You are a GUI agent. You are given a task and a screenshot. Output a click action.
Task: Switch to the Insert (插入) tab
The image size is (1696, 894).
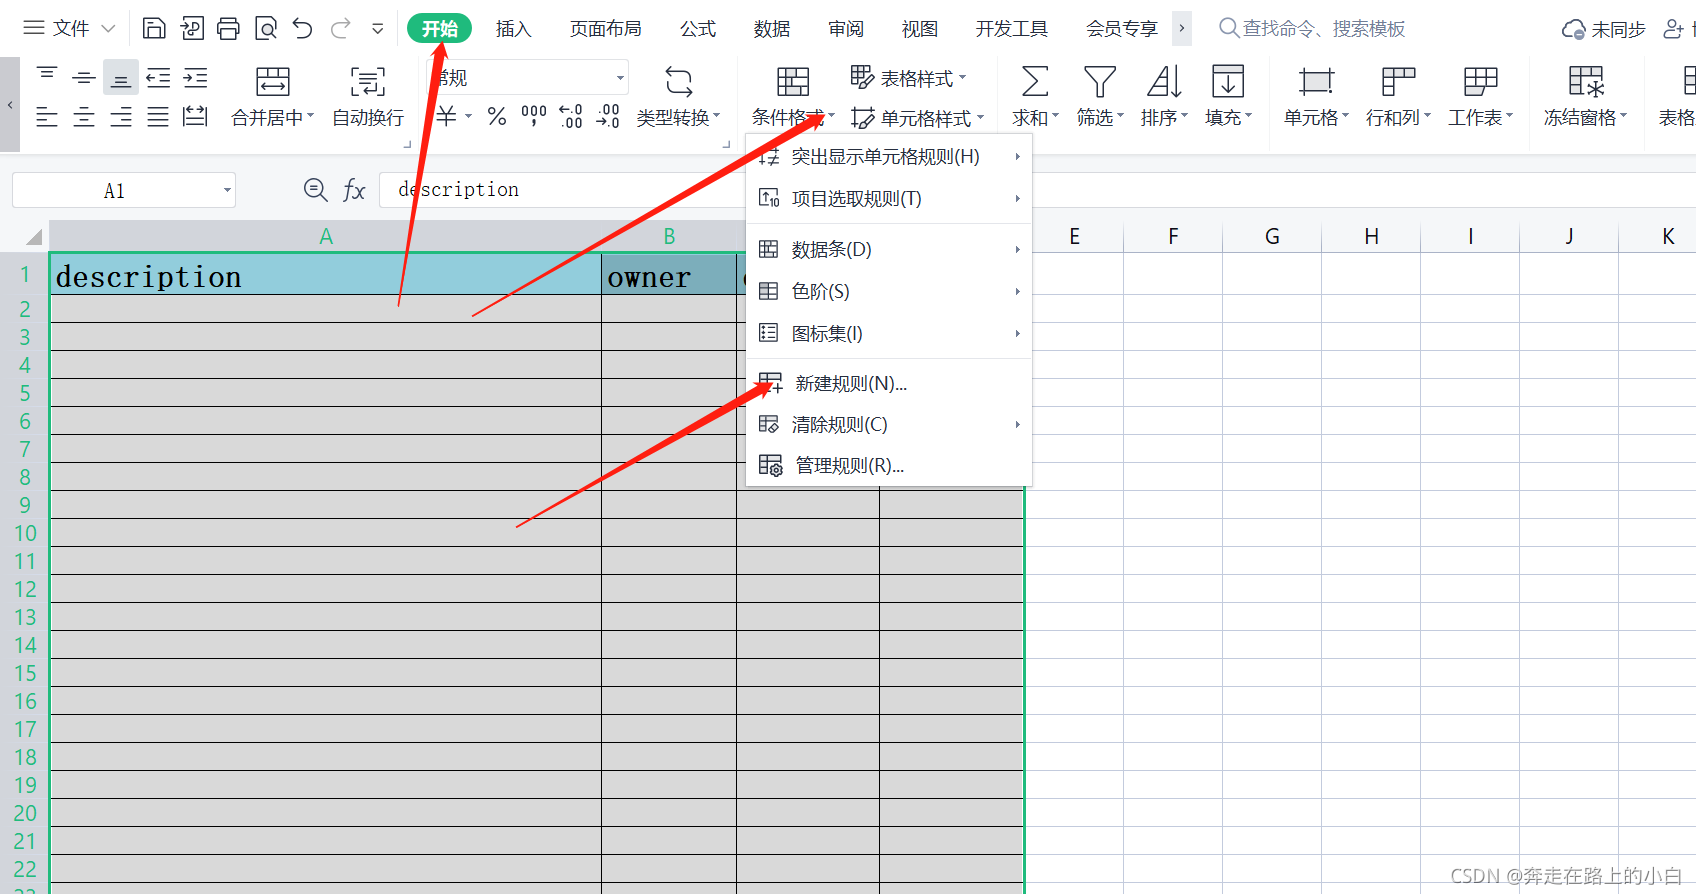[513, 29]
